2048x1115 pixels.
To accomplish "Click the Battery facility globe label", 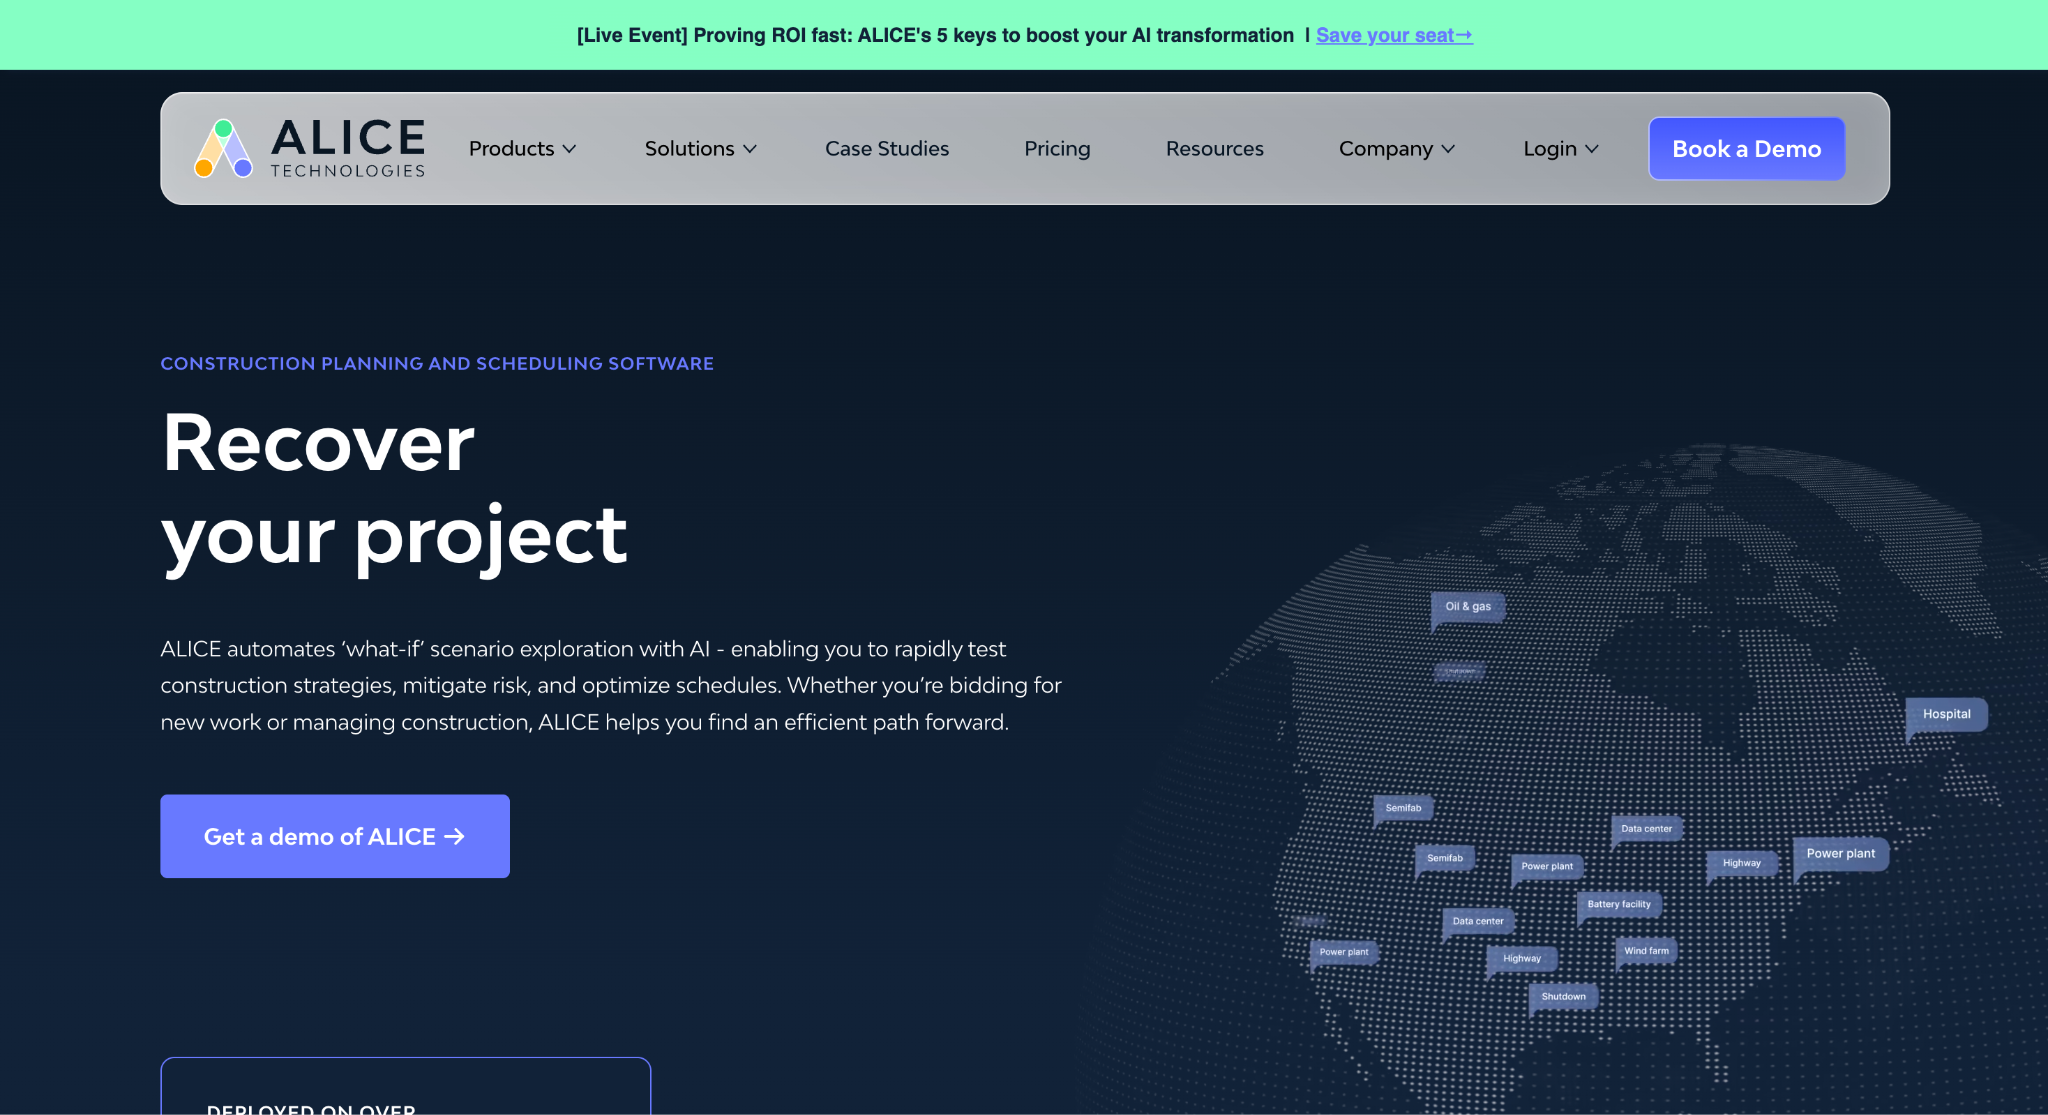I will [1619, 905].
